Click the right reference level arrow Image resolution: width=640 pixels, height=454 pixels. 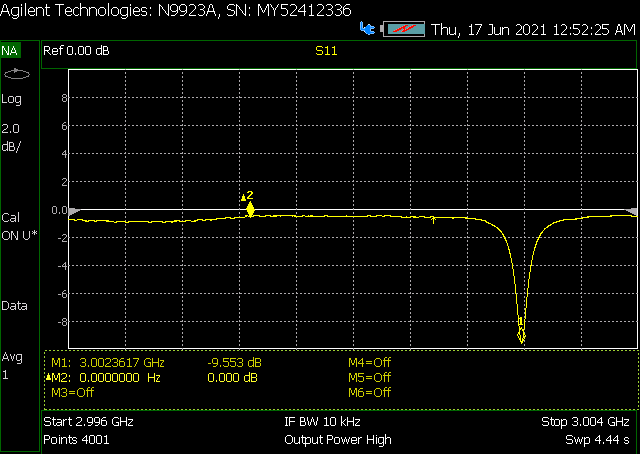[631, 210]
